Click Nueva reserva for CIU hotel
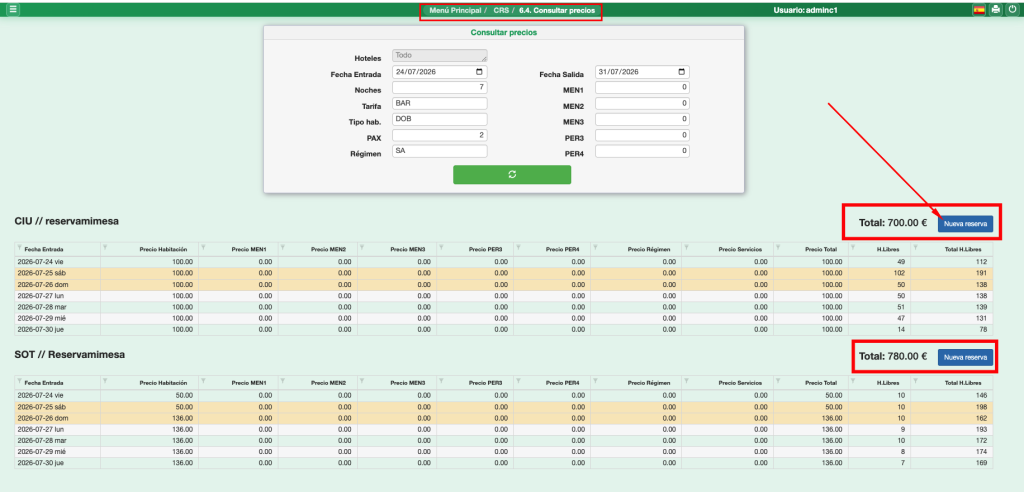 pyautogui.click(x=965, y=223)
